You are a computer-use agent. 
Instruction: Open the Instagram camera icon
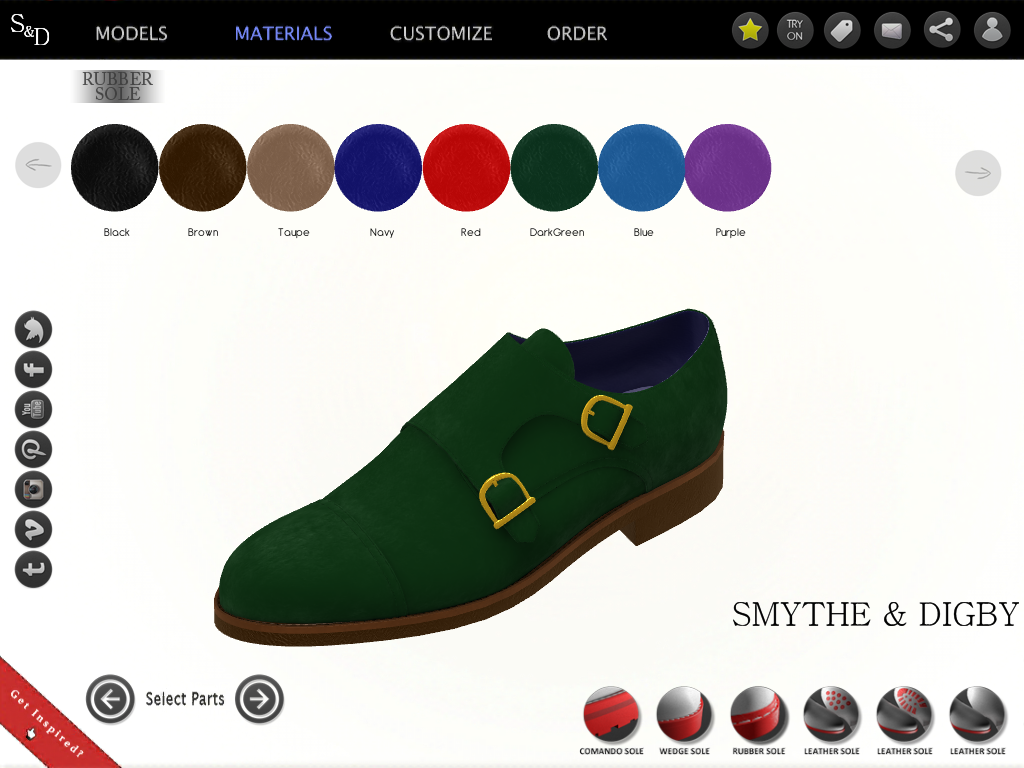pos(33,489)
